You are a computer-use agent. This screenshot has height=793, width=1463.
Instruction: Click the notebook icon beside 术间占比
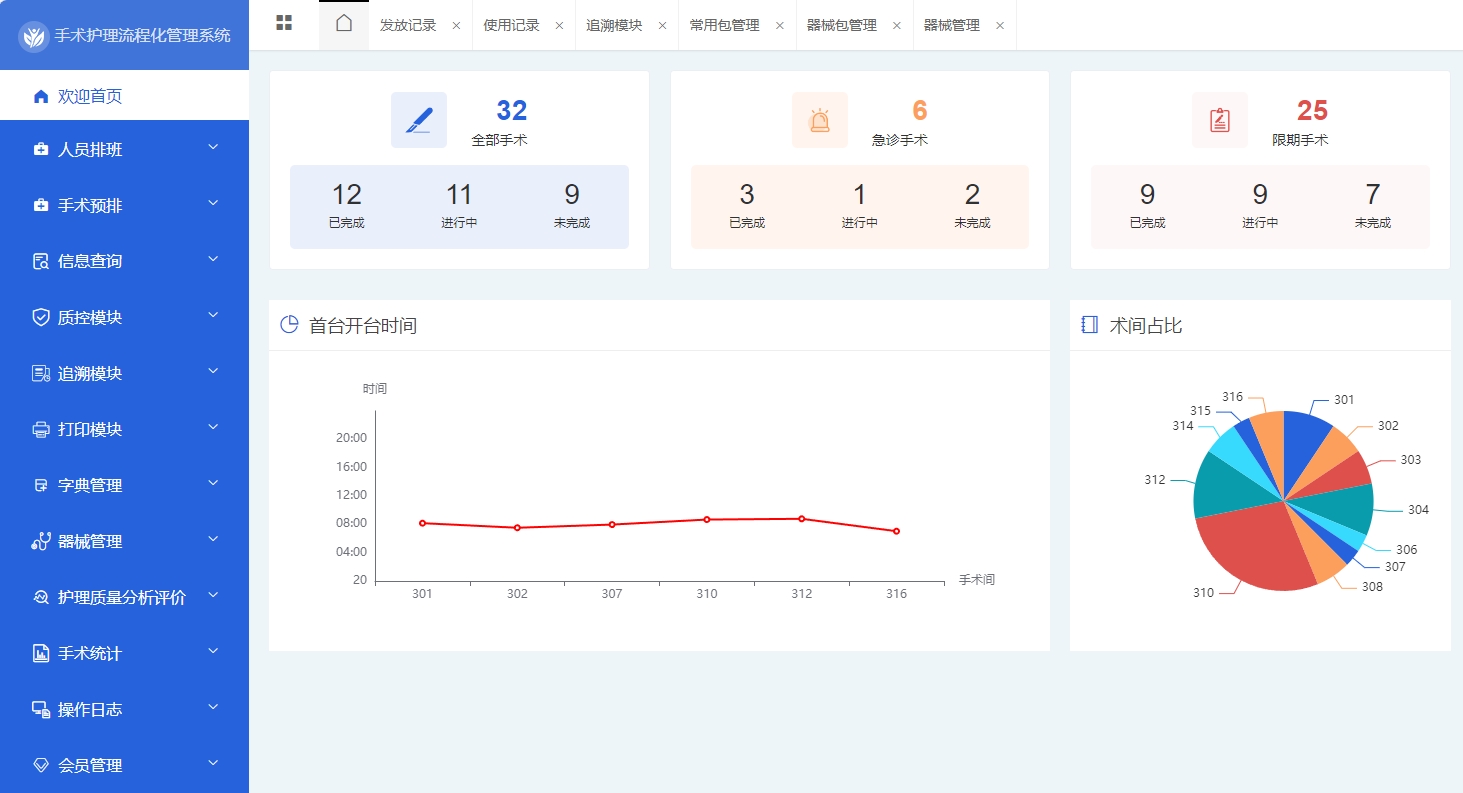tap(1090, 325)
